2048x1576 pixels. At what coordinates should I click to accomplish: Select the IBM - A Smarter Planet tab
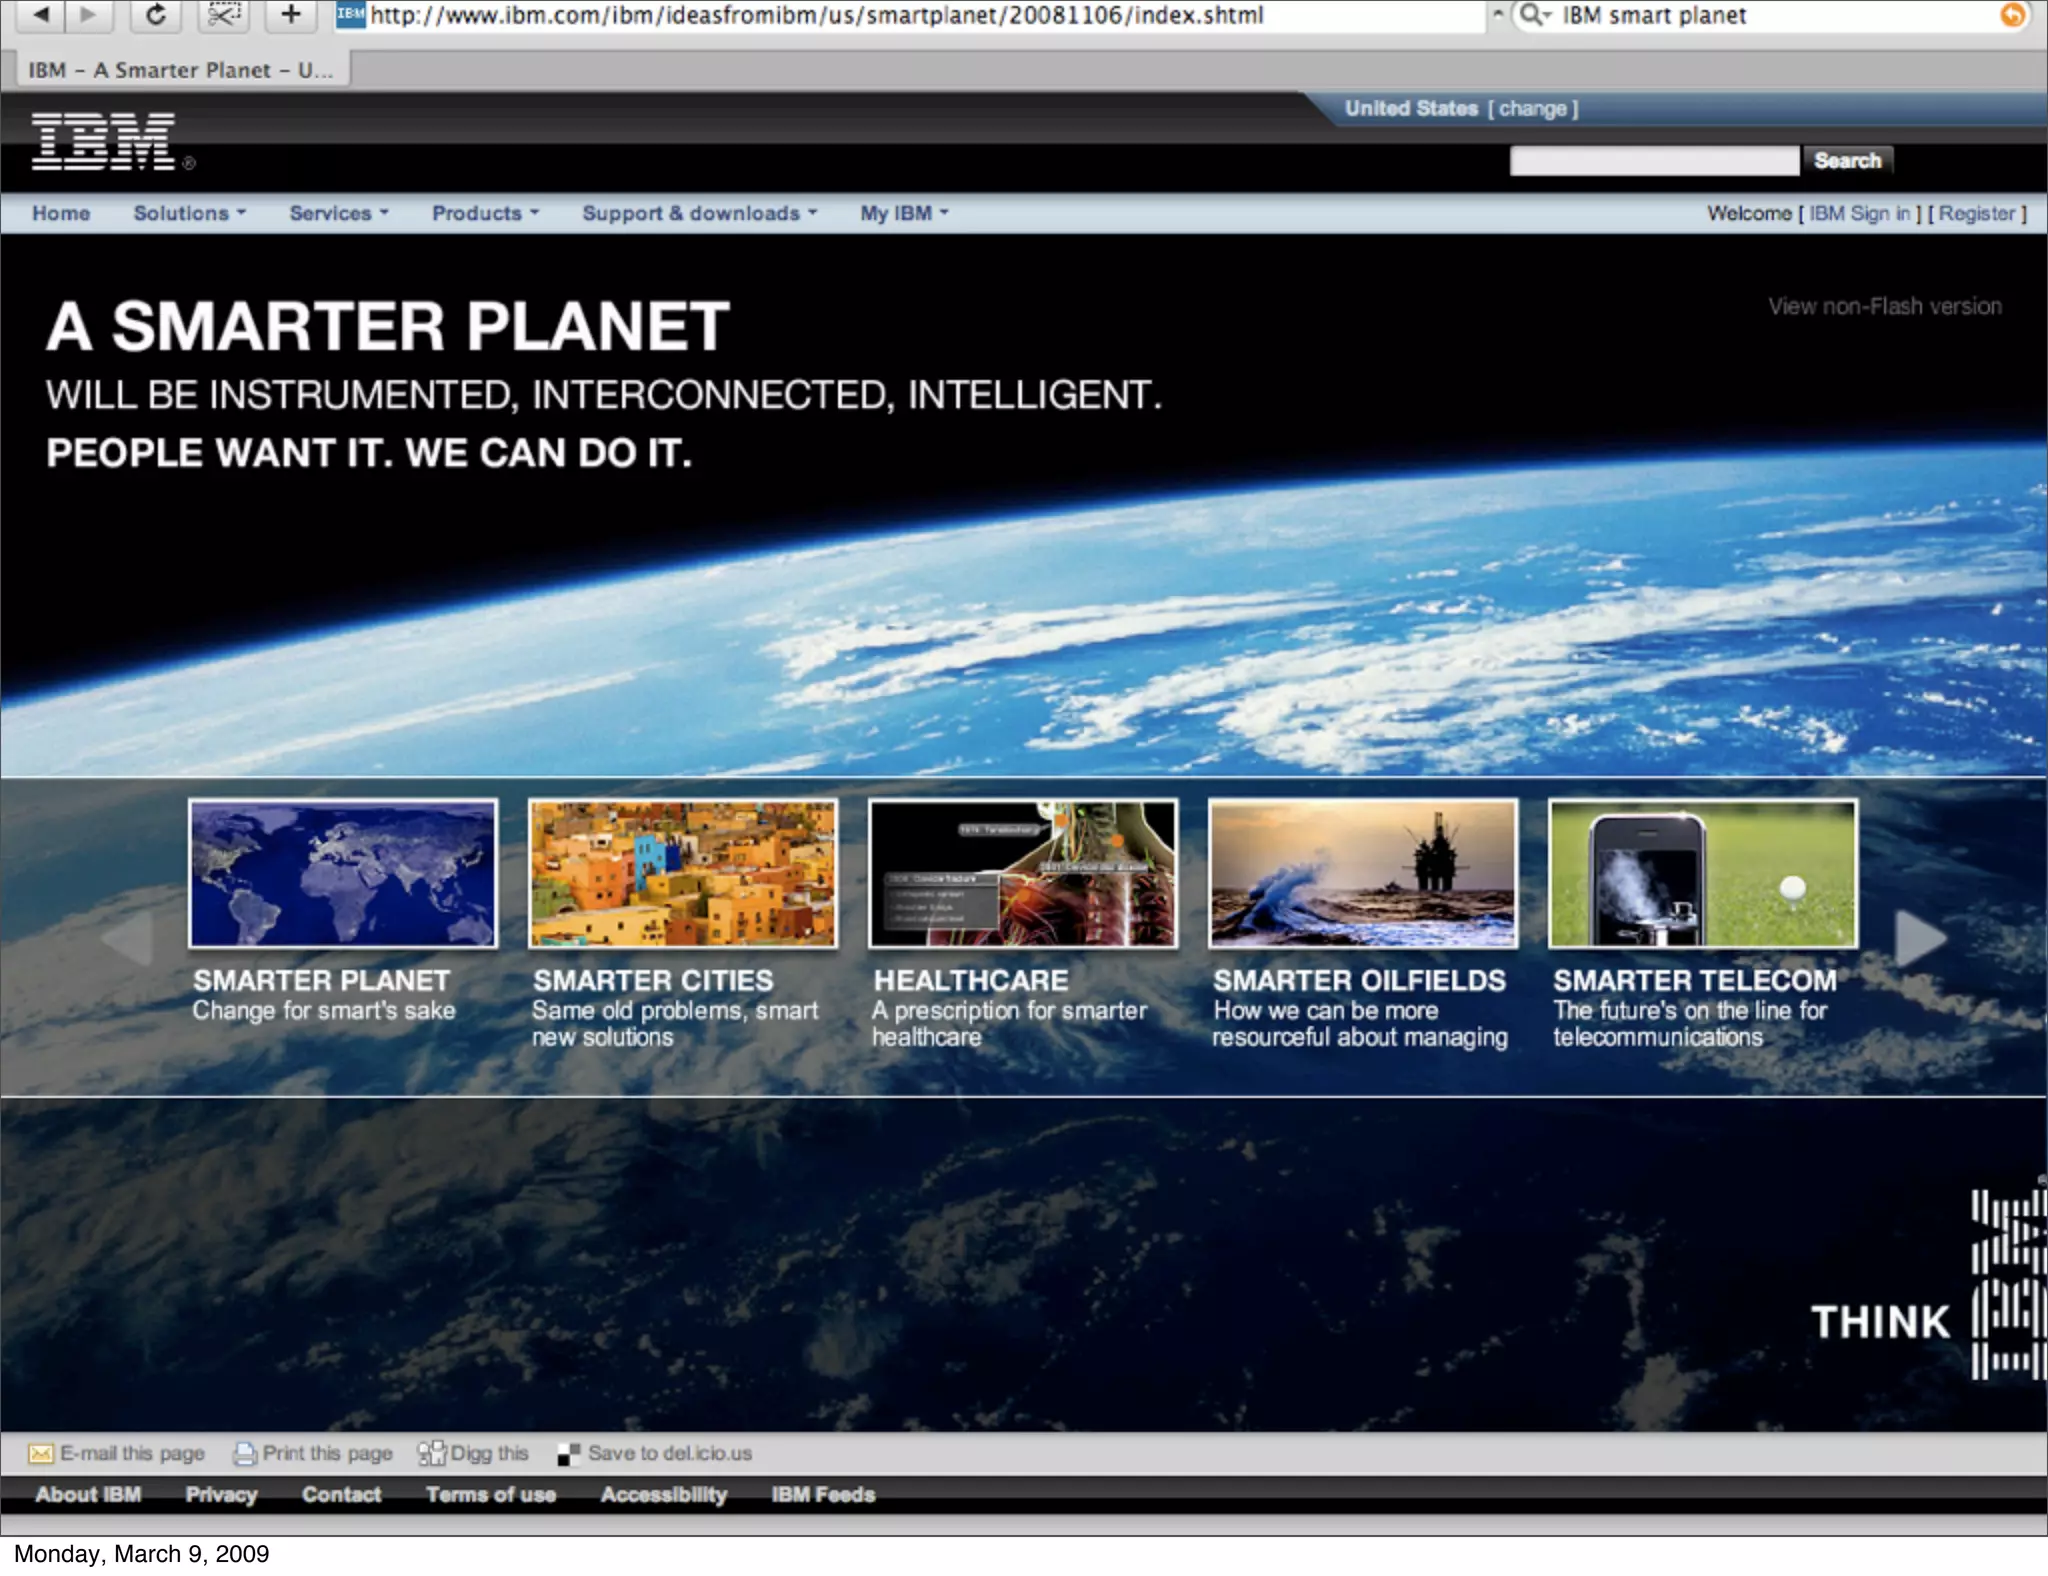[180, 70]
